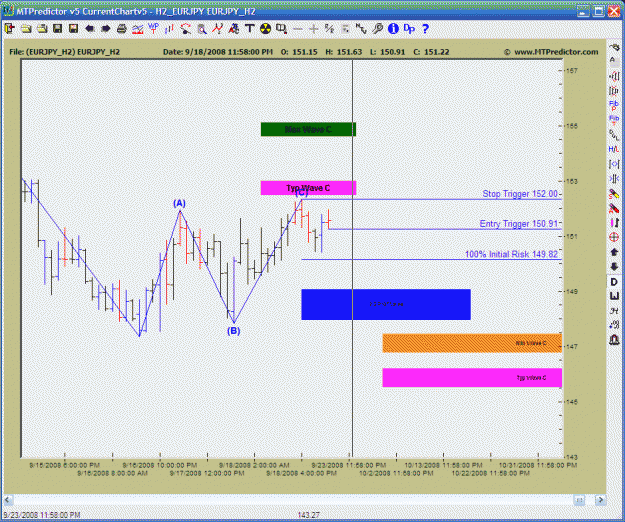Click Entry Trigger 150.91 label
The image size is (625, 522).
pos(518,224)
